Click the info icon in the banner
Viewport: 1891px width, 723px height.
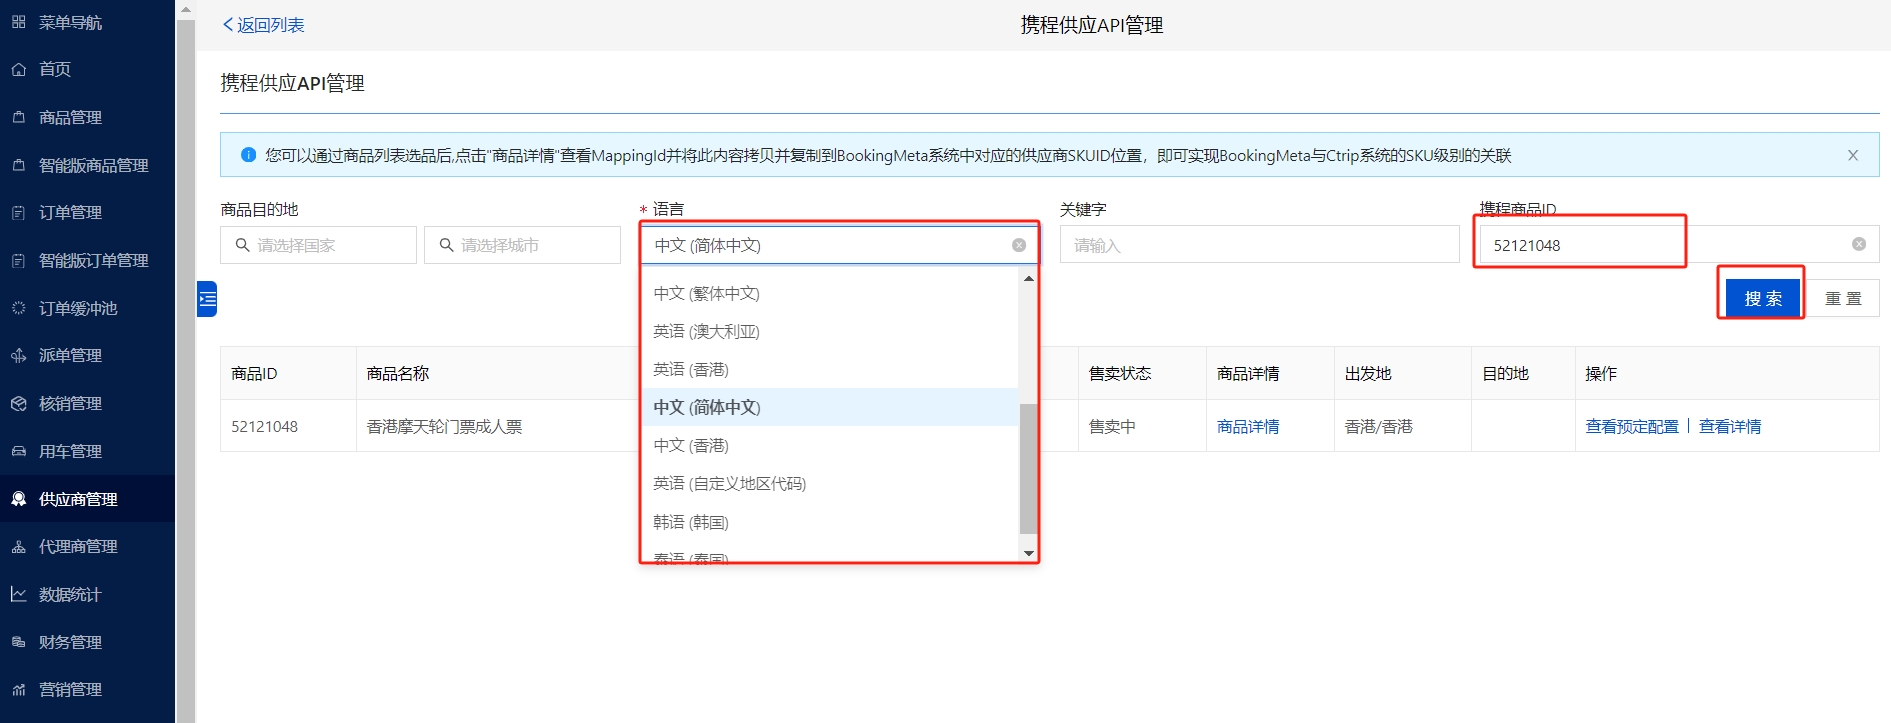[x=248, y=155]
